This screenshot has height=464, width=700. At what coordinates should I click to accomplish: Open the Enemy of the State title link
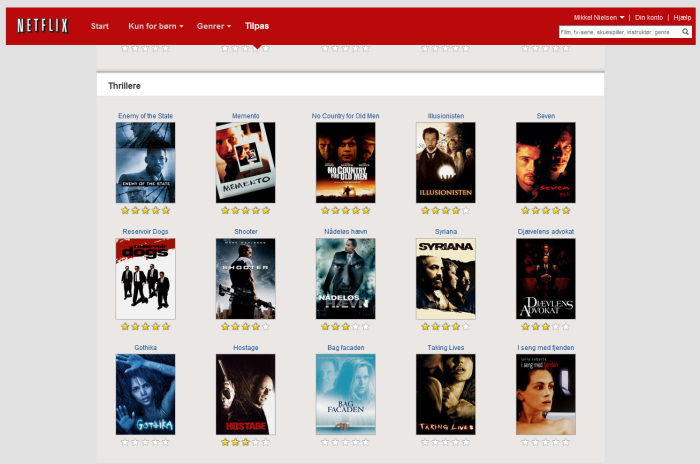click(146, 116)
